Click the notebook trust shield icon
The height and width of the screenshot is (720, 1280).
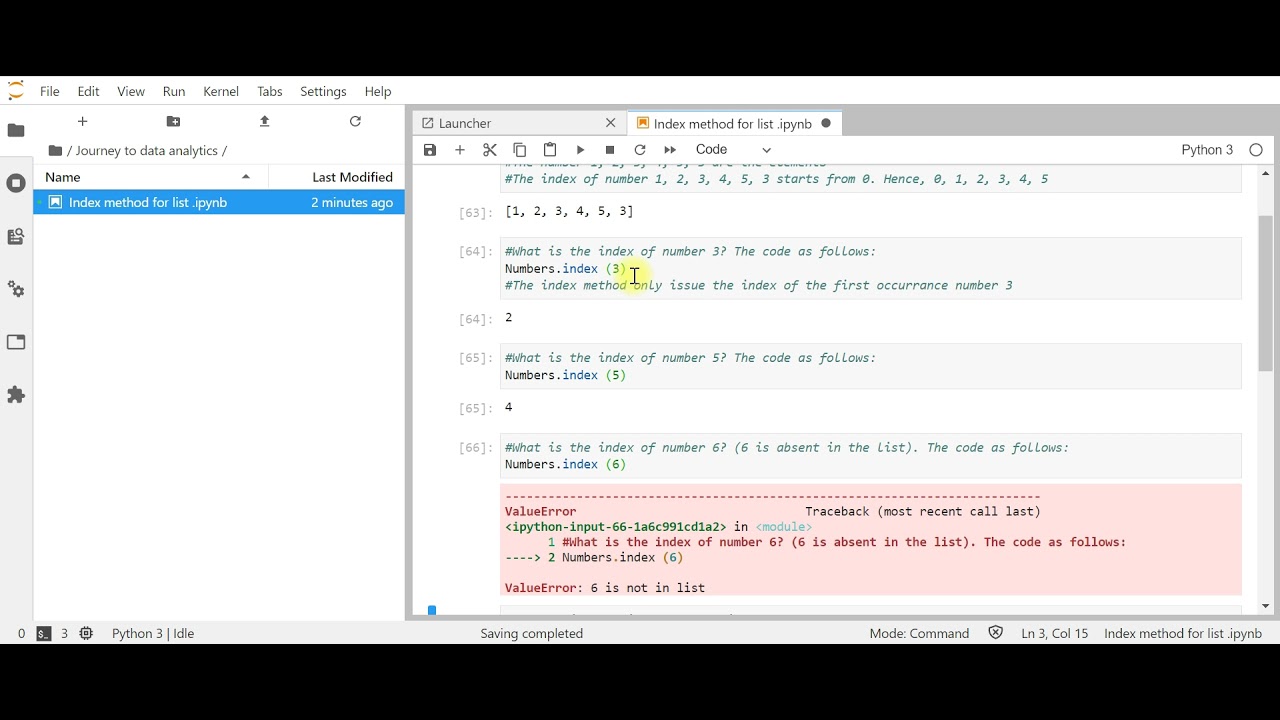coord(995,633)
